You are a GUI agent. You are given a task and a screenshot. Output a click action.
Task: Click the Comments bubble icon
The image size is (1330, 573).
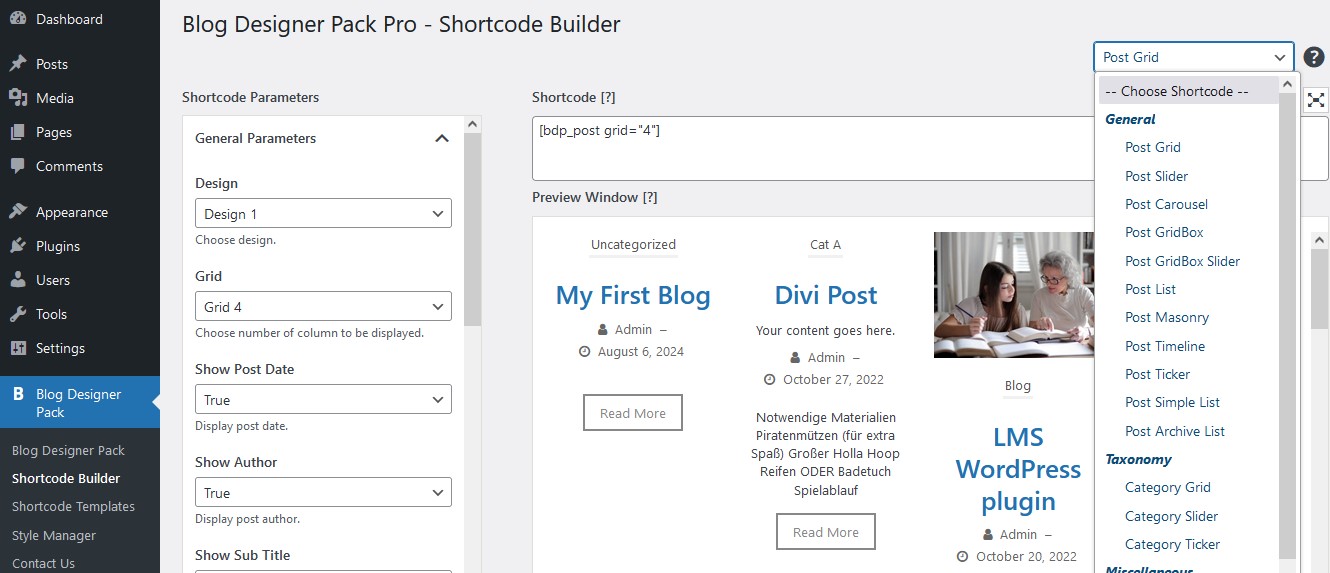(18, 166)
